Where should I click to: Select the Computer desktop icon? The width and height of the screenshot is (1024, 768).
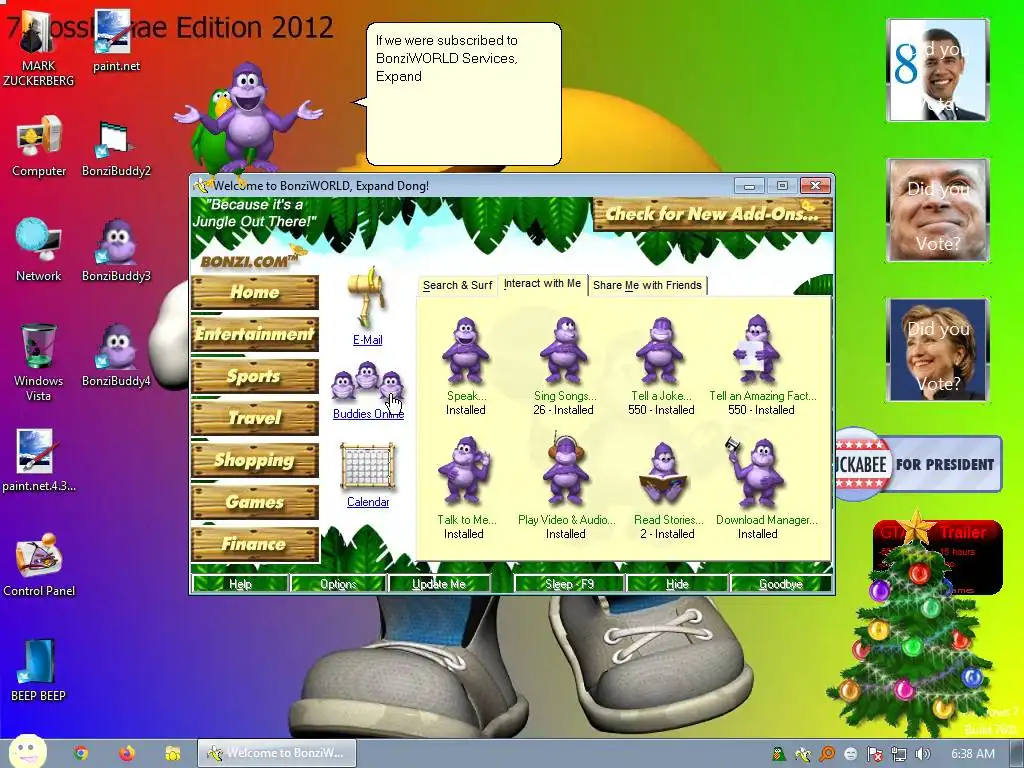[x=39, y=146]
